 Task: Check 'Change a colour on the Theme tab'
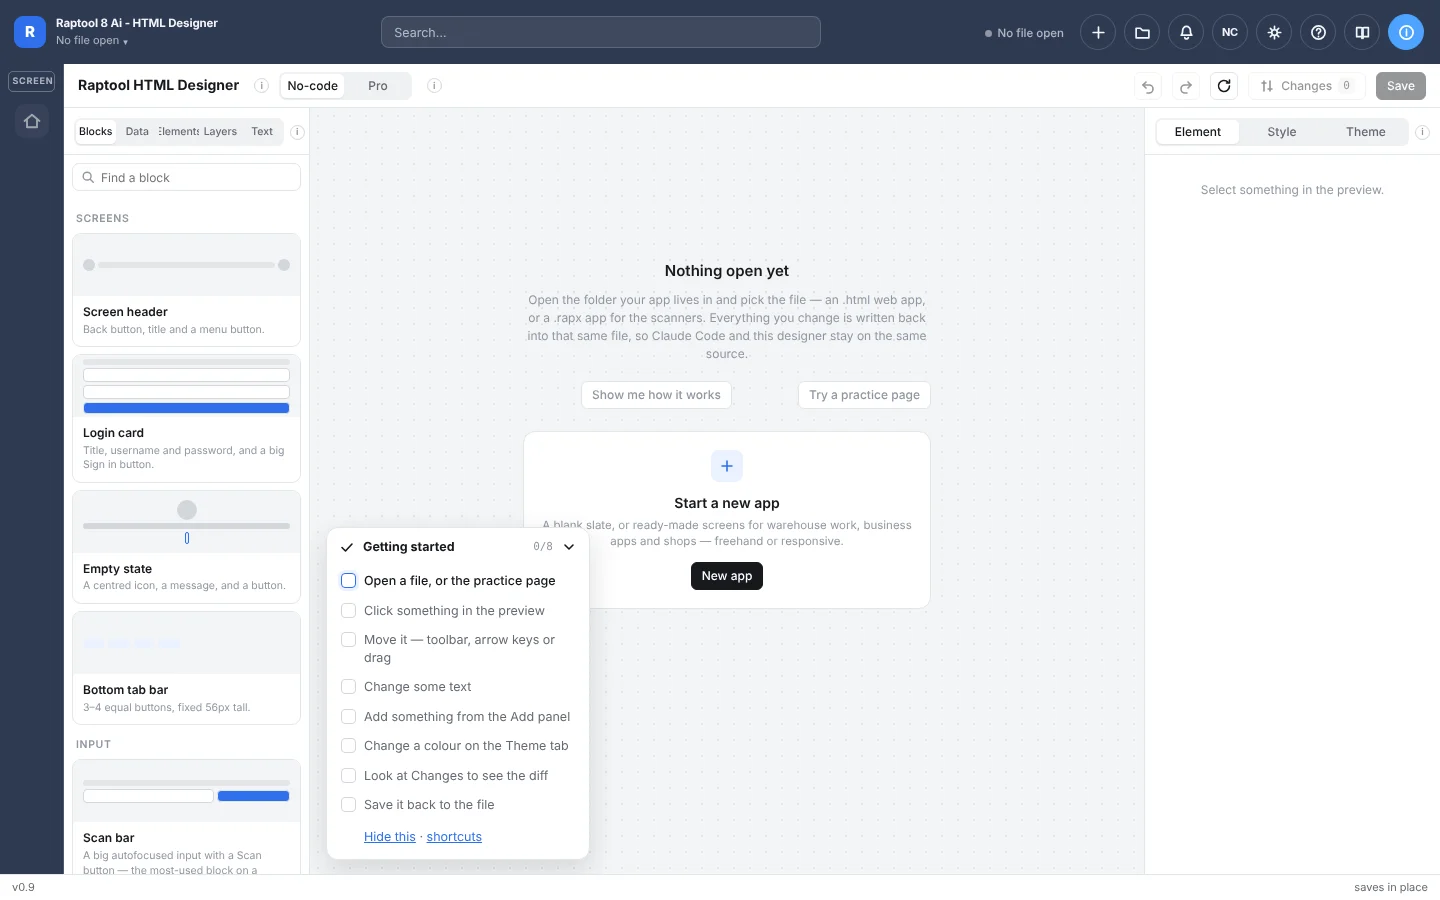tap(349, 746)
